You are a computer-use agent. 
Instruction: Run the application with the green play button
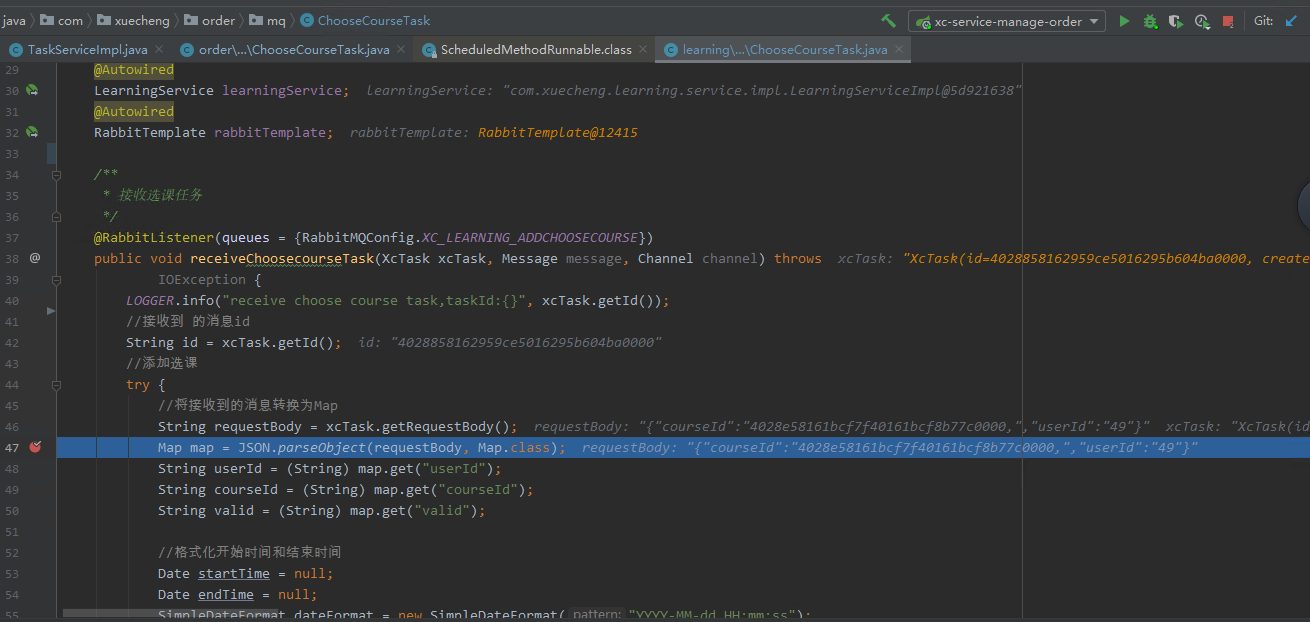(1125, 21)
